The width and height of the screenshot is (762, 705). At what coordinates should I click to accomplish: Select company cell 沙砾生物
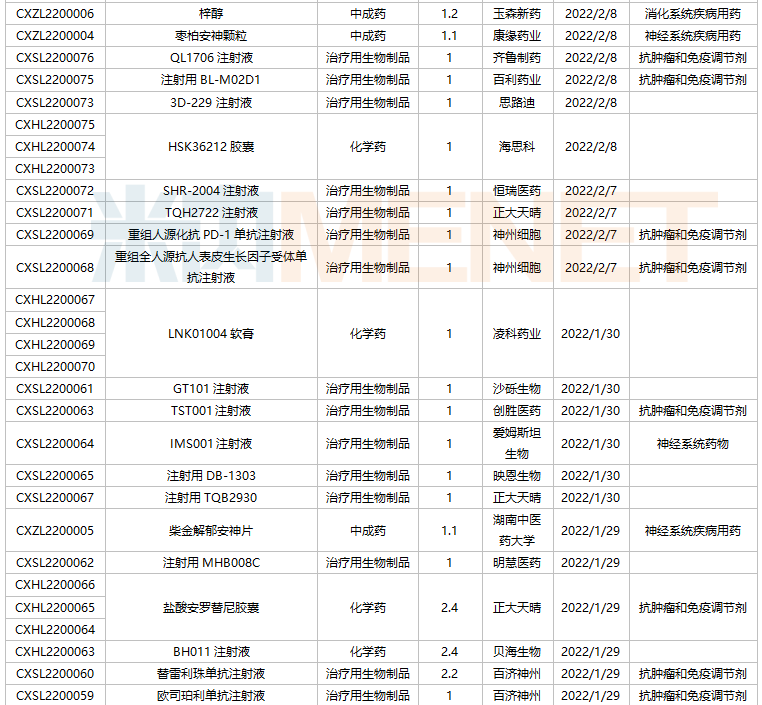[517, 389]
